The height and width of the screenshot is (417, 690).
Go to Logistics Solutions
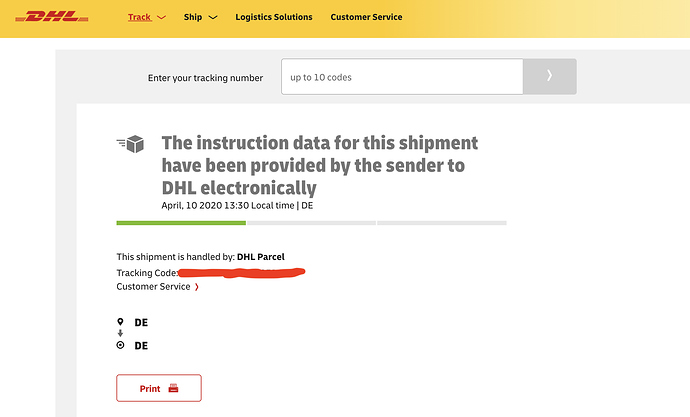point(274,17)
